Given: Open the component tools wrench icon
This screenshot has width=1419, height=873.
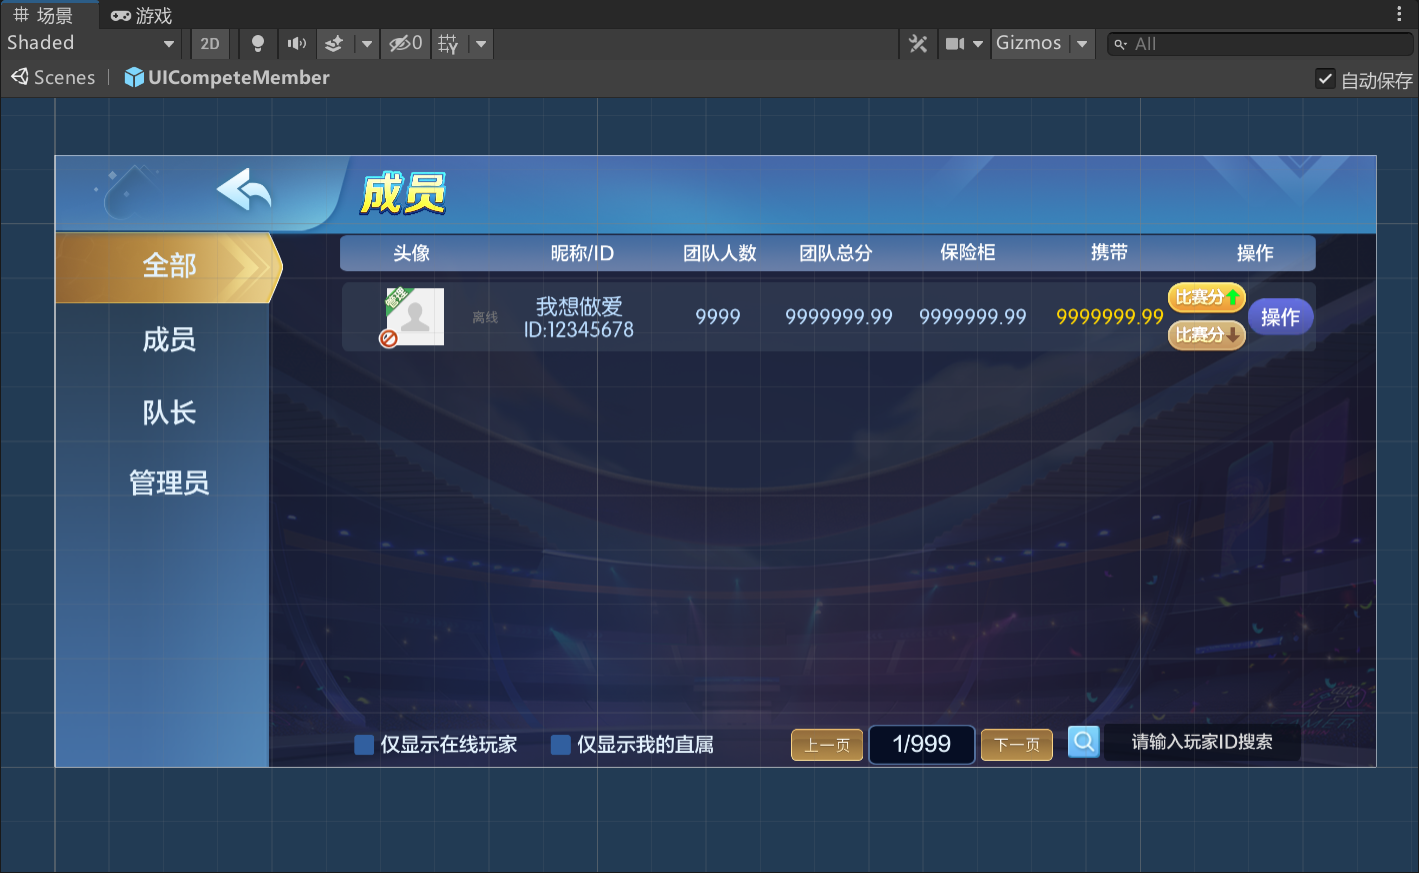Looking at the screenshot, I should pyautogui.click(x=918, y=44).
